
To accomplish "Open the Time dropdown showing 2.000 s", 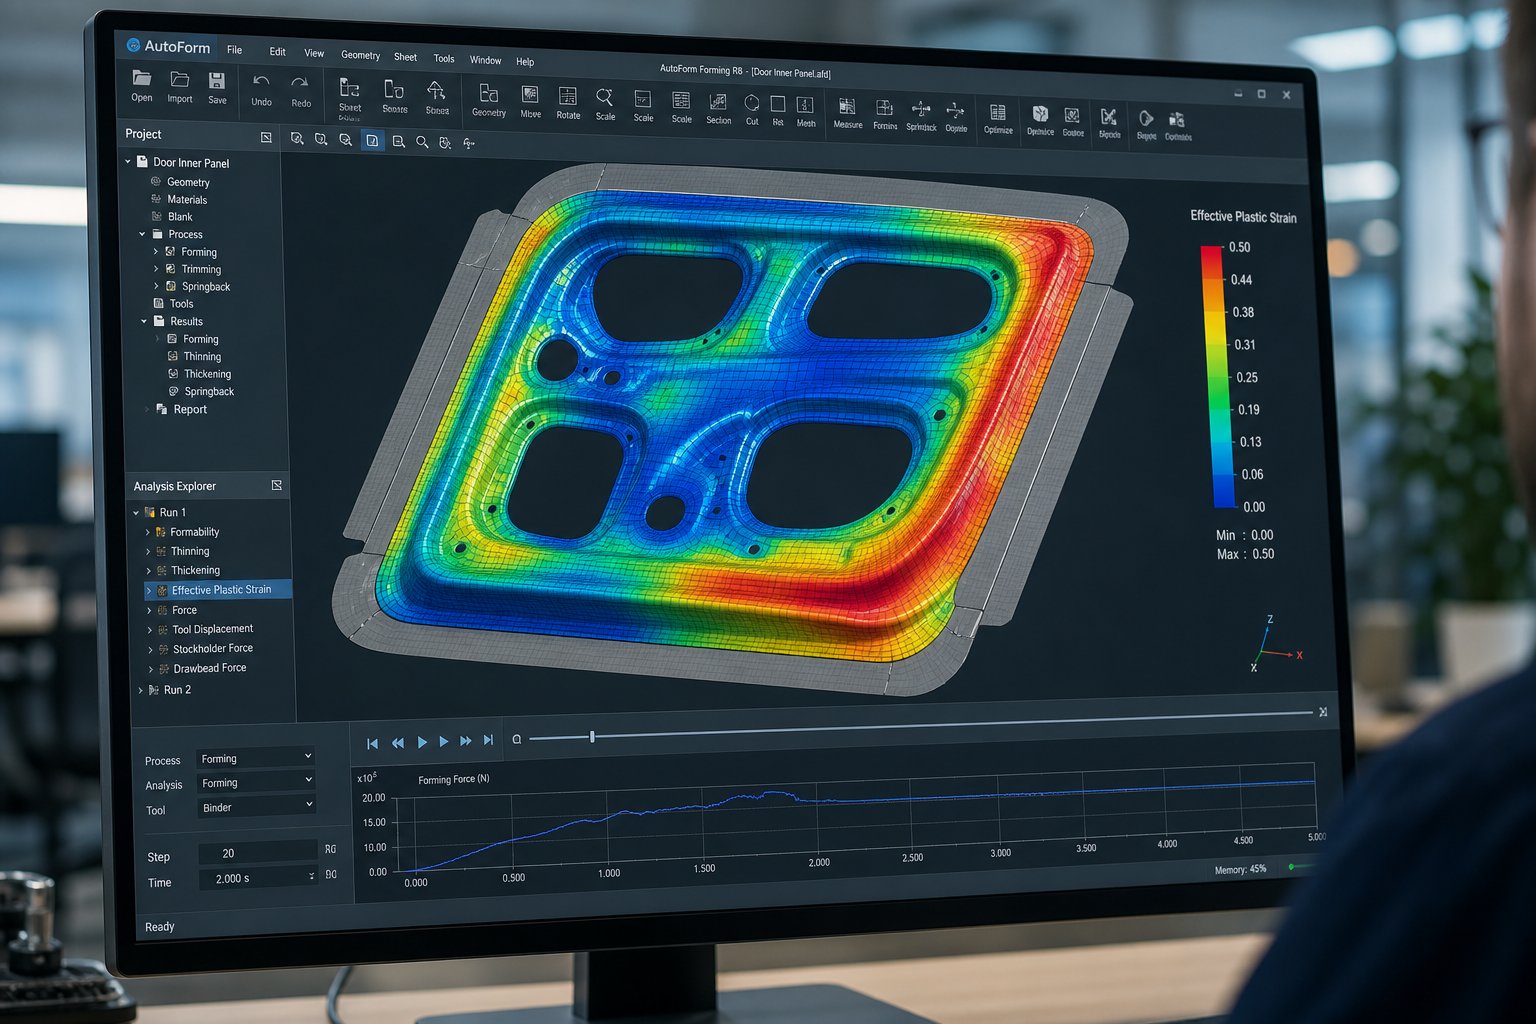I will coord(258,877).
